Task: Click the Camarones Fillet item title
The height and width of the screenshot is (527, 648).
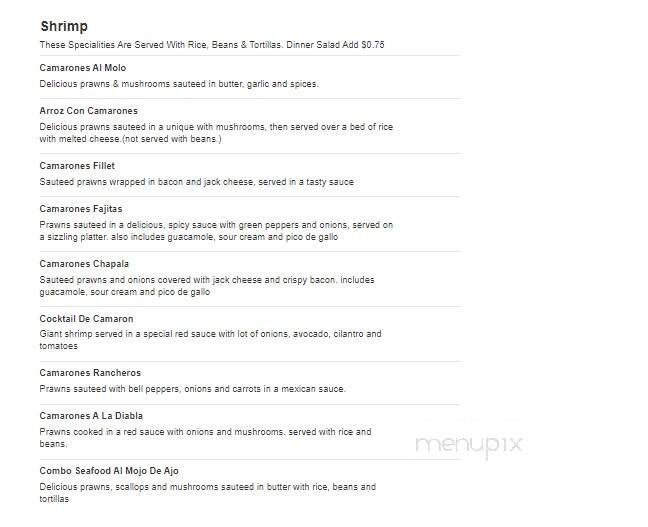Action: (77, 166)
